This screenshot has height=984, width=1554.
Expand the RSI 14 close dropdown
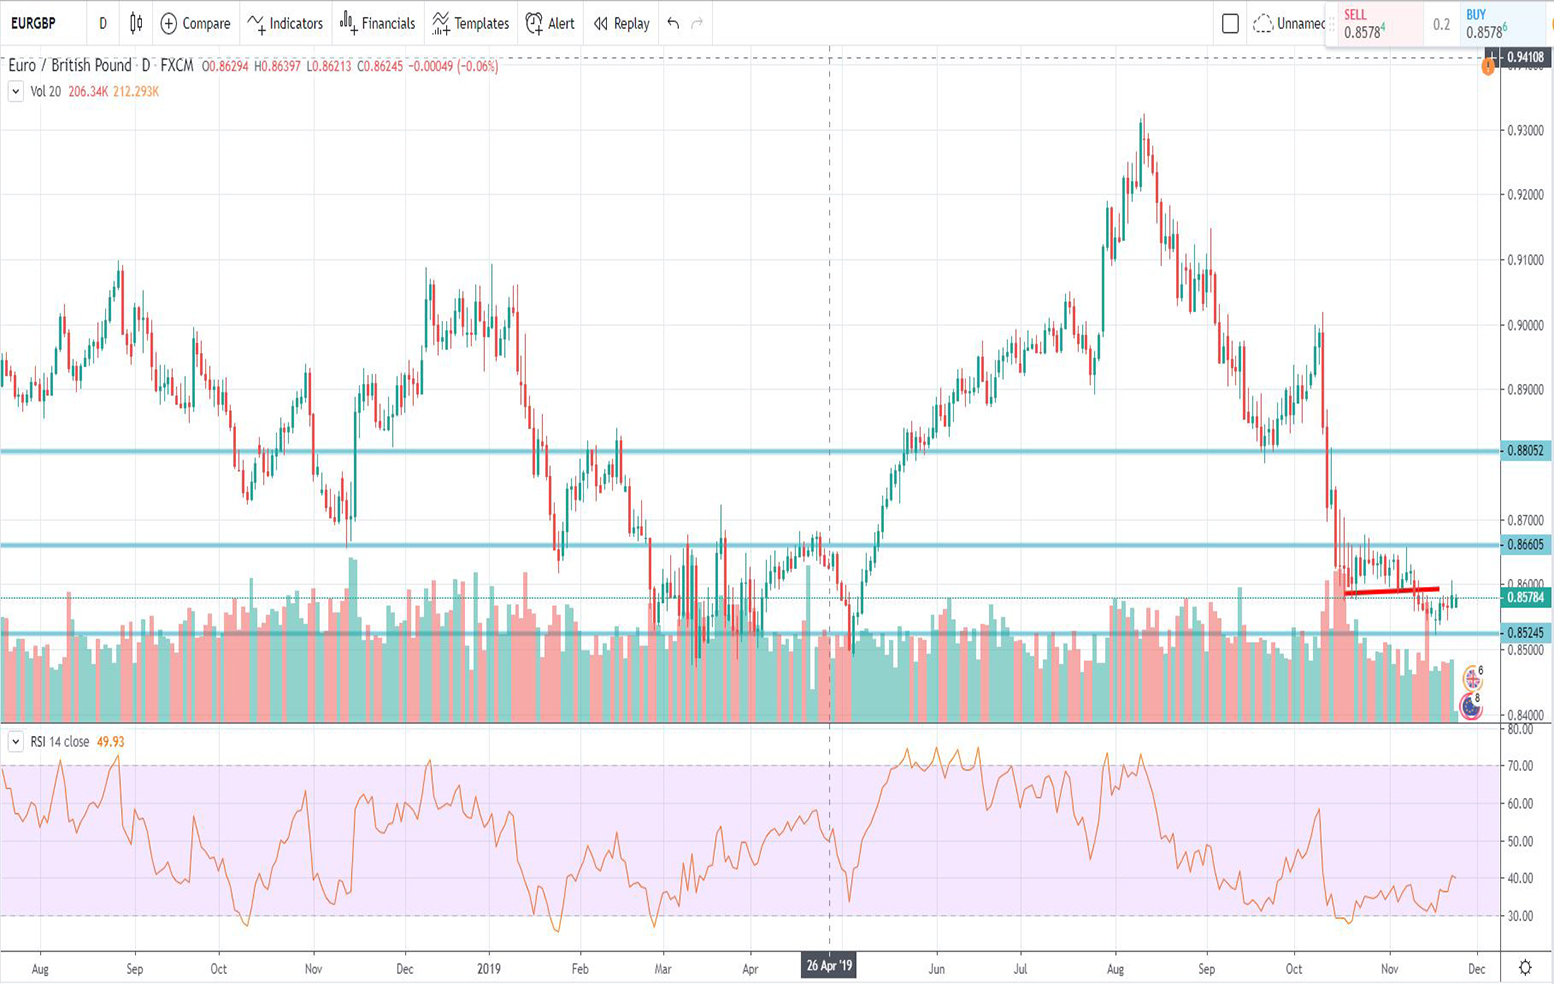[x=16, y=743]
